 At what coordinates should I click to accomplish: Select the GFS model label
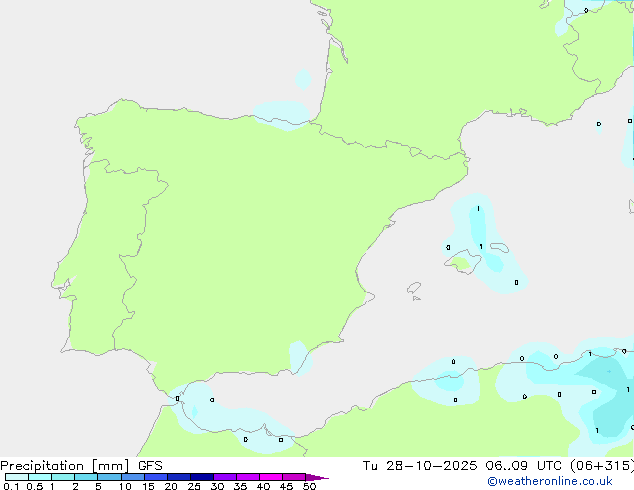150,465
